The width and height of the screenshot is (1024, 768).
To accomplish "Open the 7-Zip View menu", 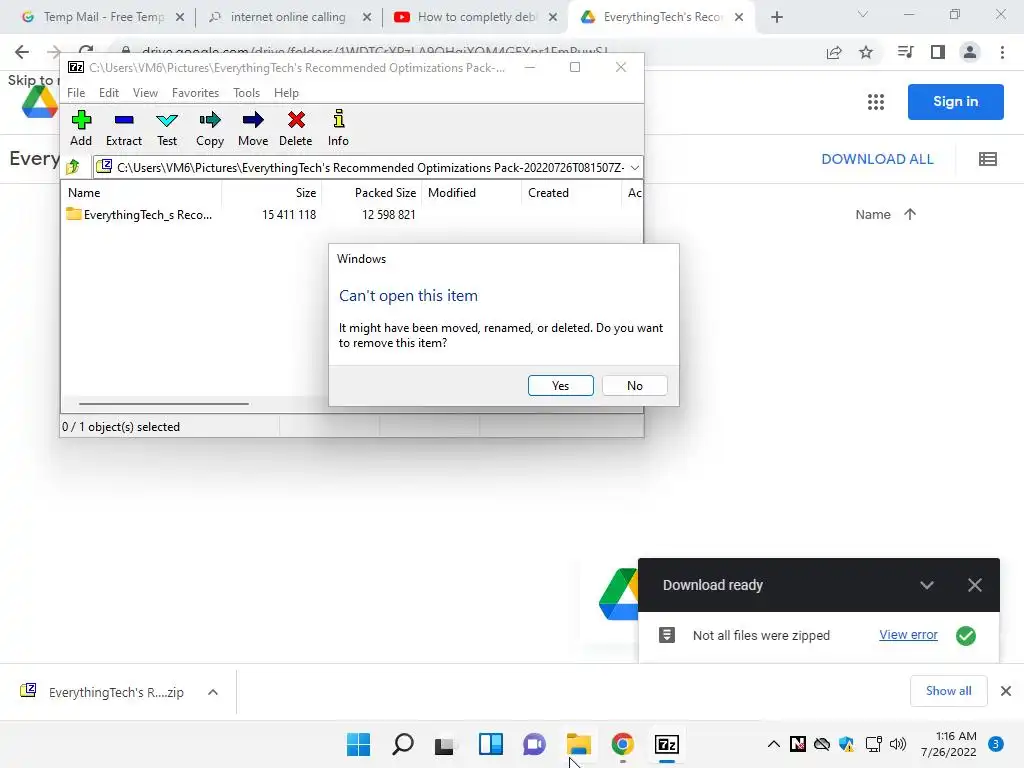I will click(145, 93).
